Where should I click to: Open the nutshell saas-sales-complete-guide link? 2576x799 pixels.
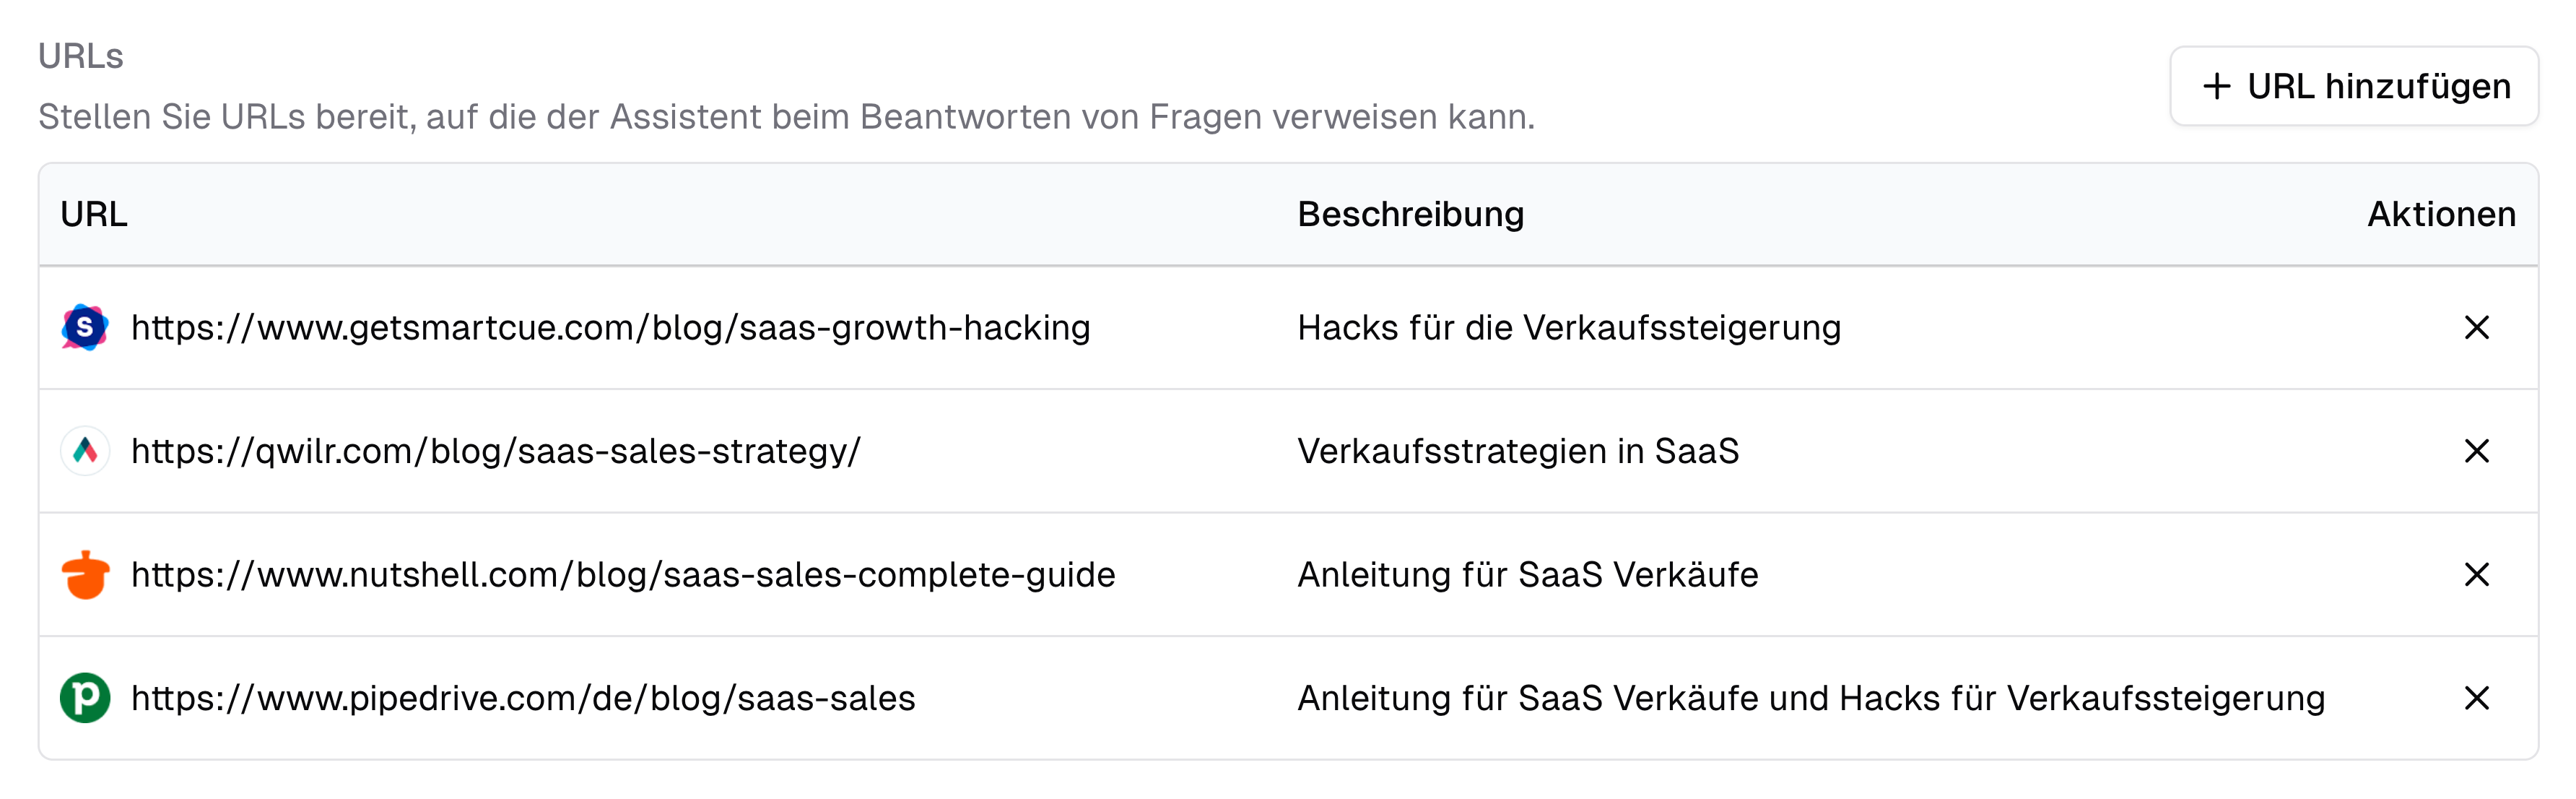(624, 575)
